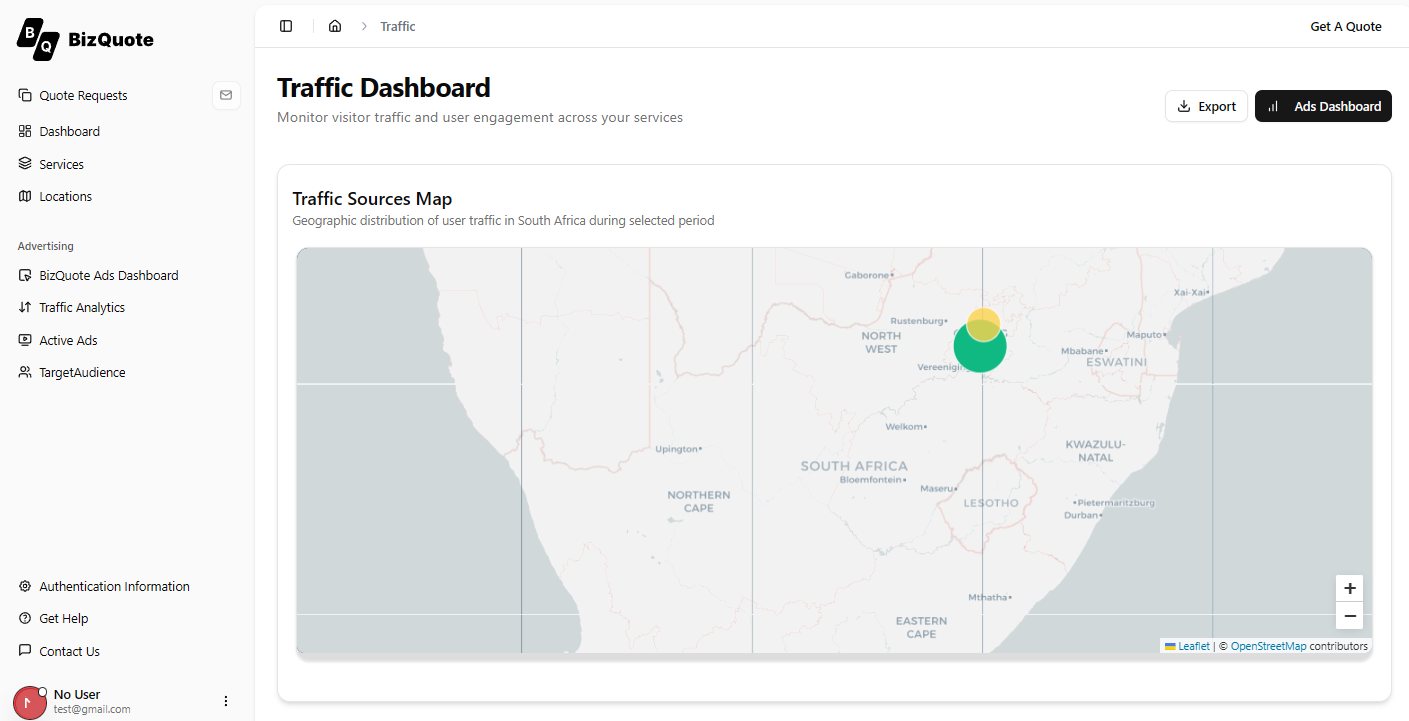This screenshot has width=1409, height=721.
Task: Go to Dashboard in sidebar
Action: click(x=69, y=131)
